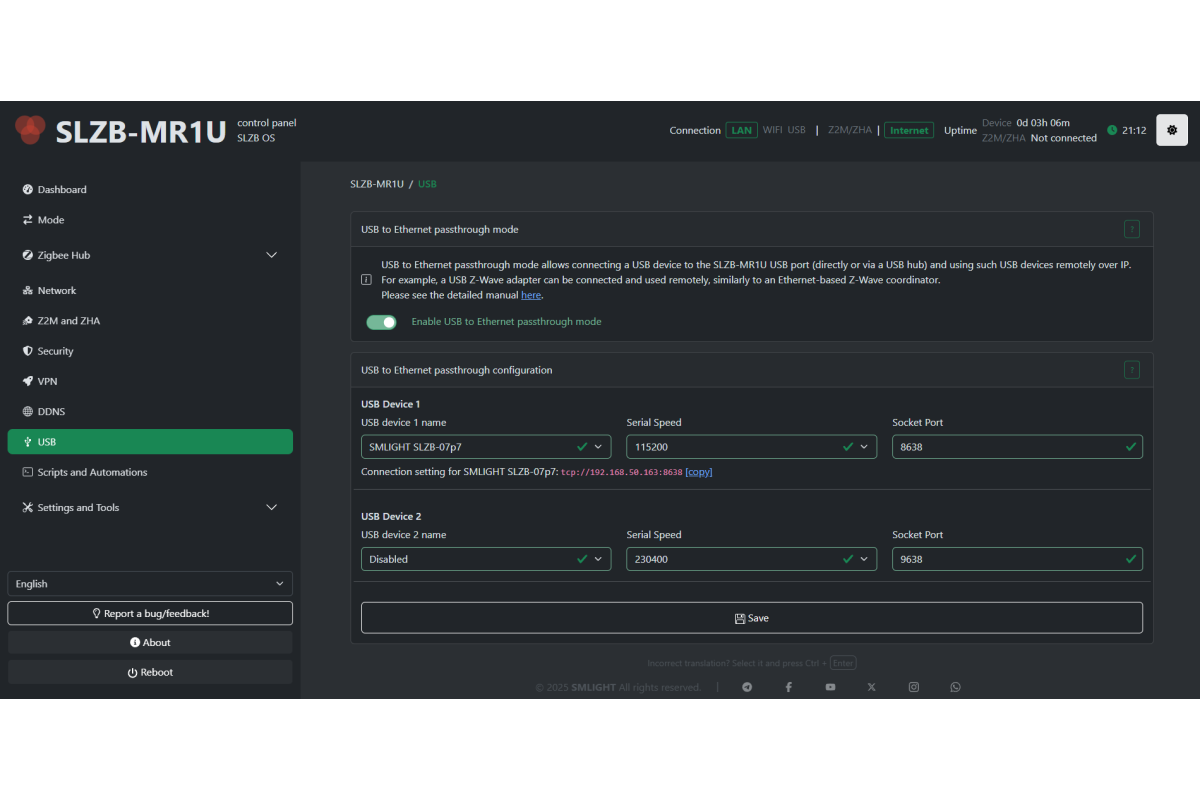1200x800 pixels.
Task: Click the Save button
Action: pyautogui.click(x=751, y=618)
